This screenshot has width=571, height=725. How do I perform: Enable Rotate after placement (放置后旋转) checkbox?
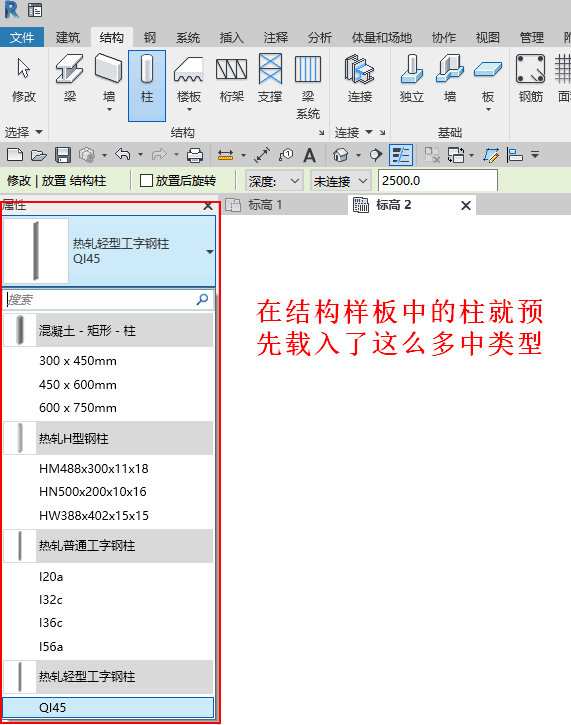146,180
